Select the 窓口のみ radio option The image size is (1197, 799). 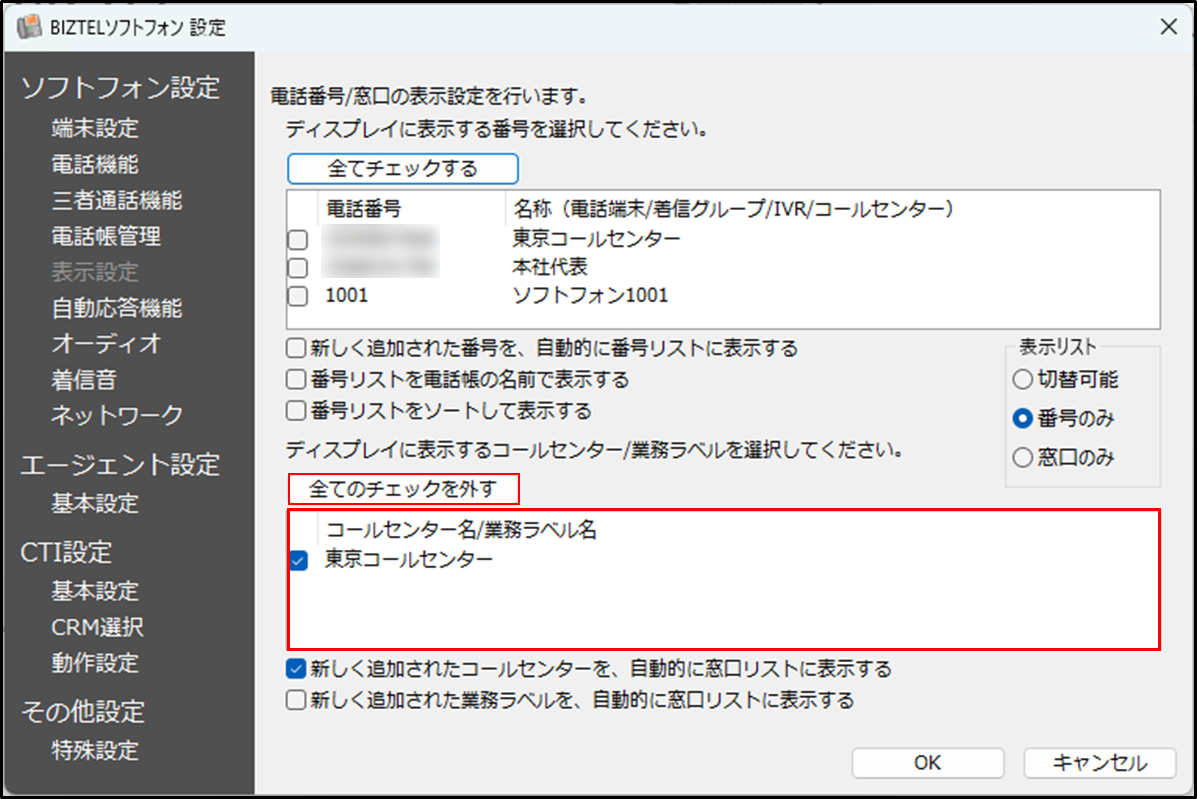click(1021, 458)
